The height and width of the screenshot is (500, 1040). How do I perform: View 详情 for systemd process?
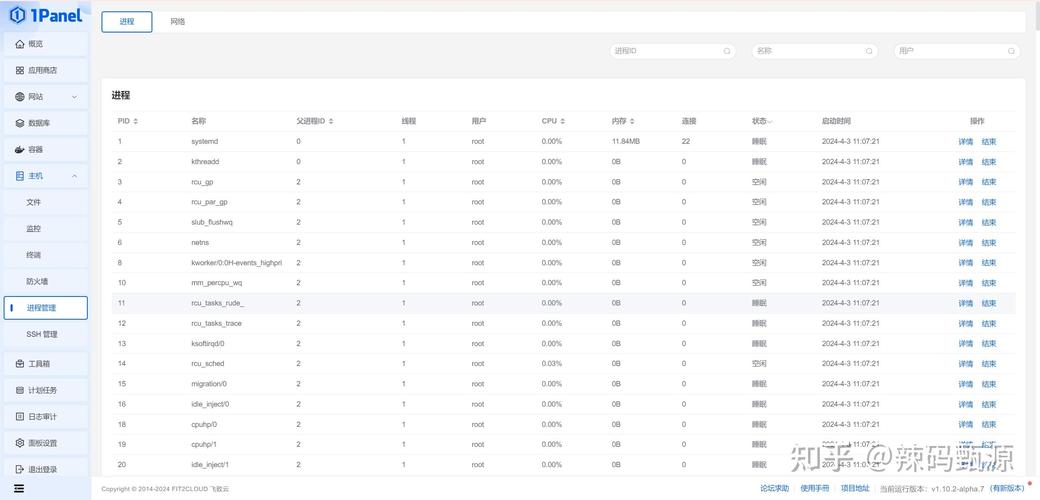(966, 142)
